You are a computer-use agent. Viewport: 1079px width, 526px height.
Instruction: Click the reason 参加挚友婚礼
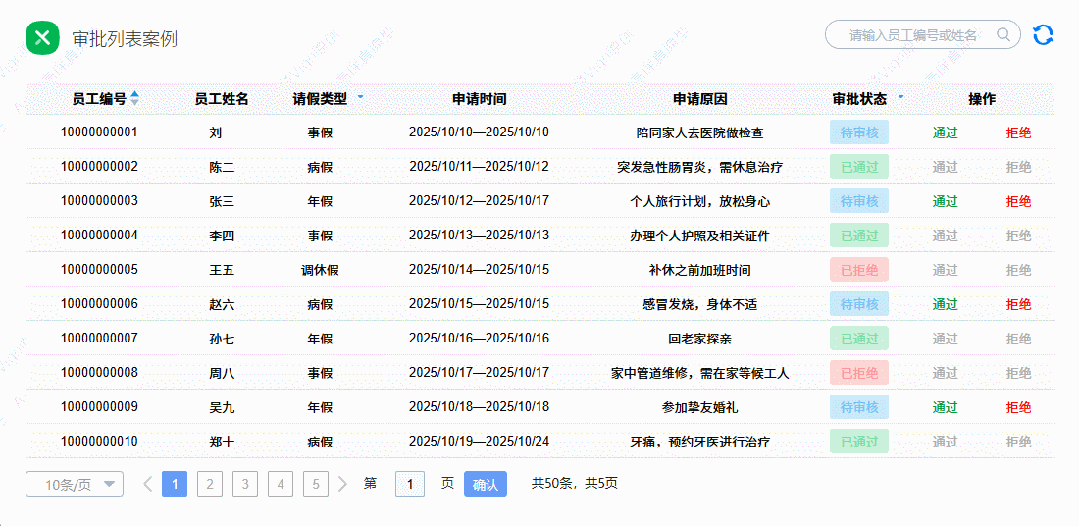(x=700, y=408)
